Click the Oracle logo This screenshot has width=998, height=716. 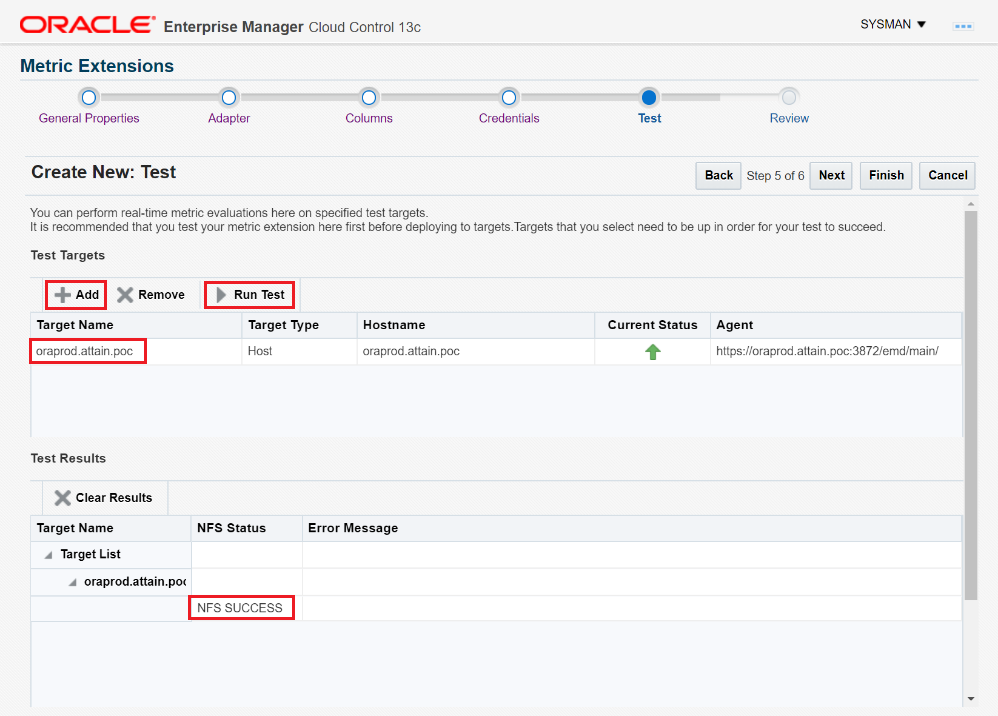[x=87, y=25]
